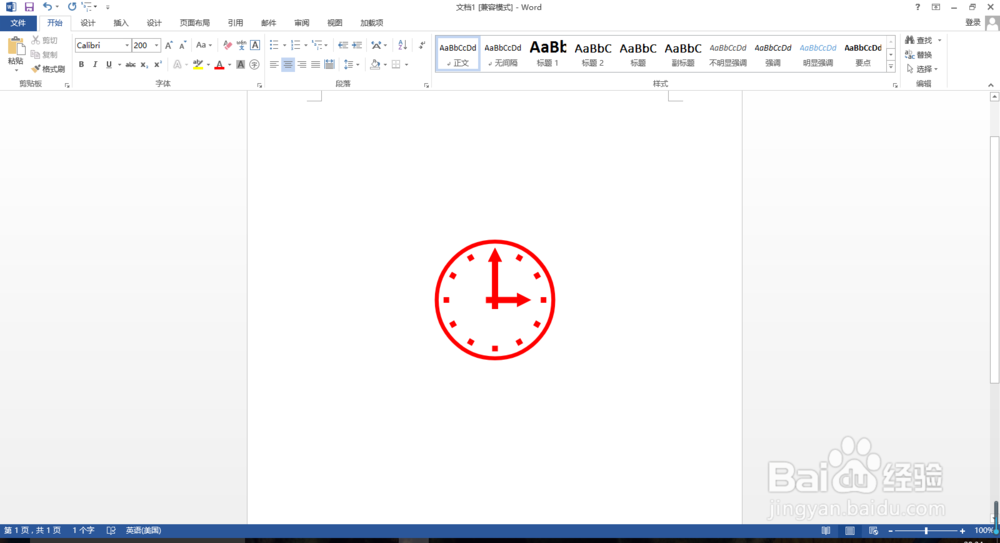Click the Paste clipboard icon

pos(15,47)
